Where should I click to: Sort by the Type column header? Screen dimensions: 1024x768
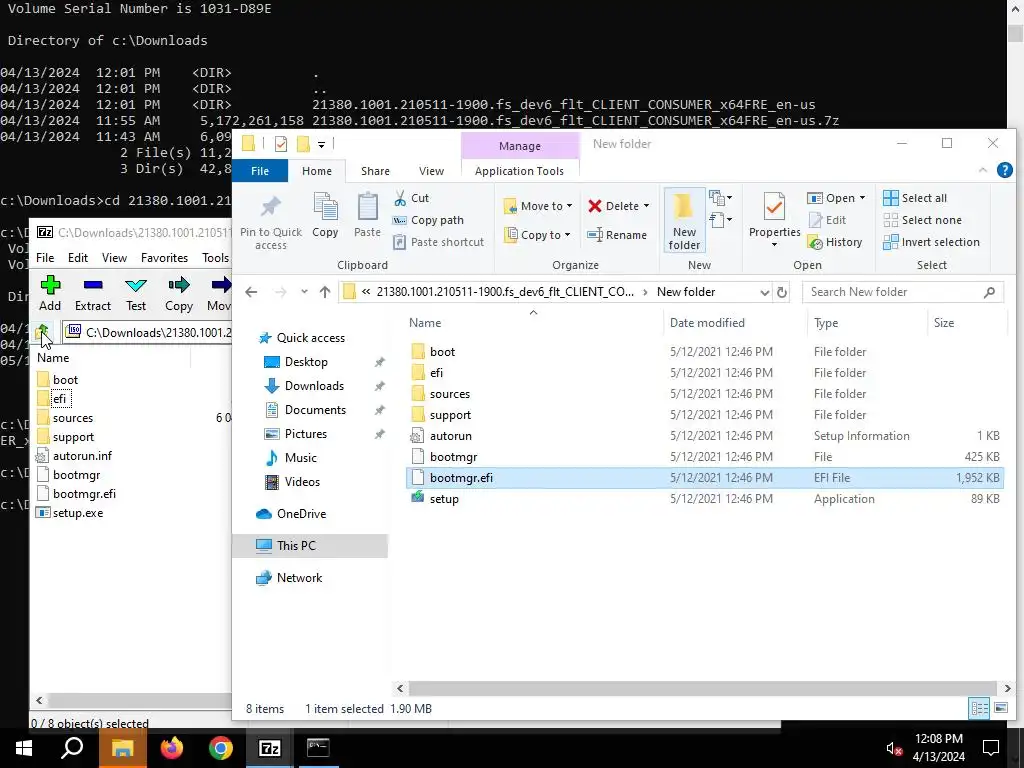826,323
